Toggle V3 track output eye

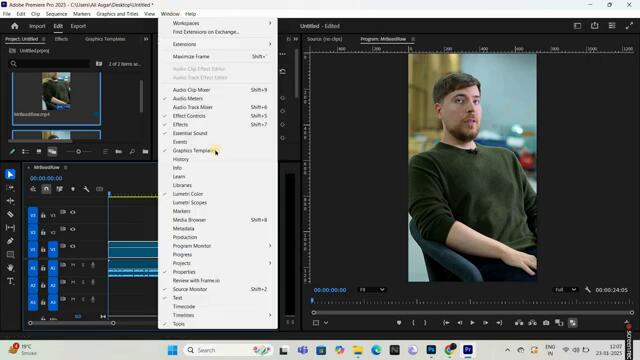tap(73, 212)
